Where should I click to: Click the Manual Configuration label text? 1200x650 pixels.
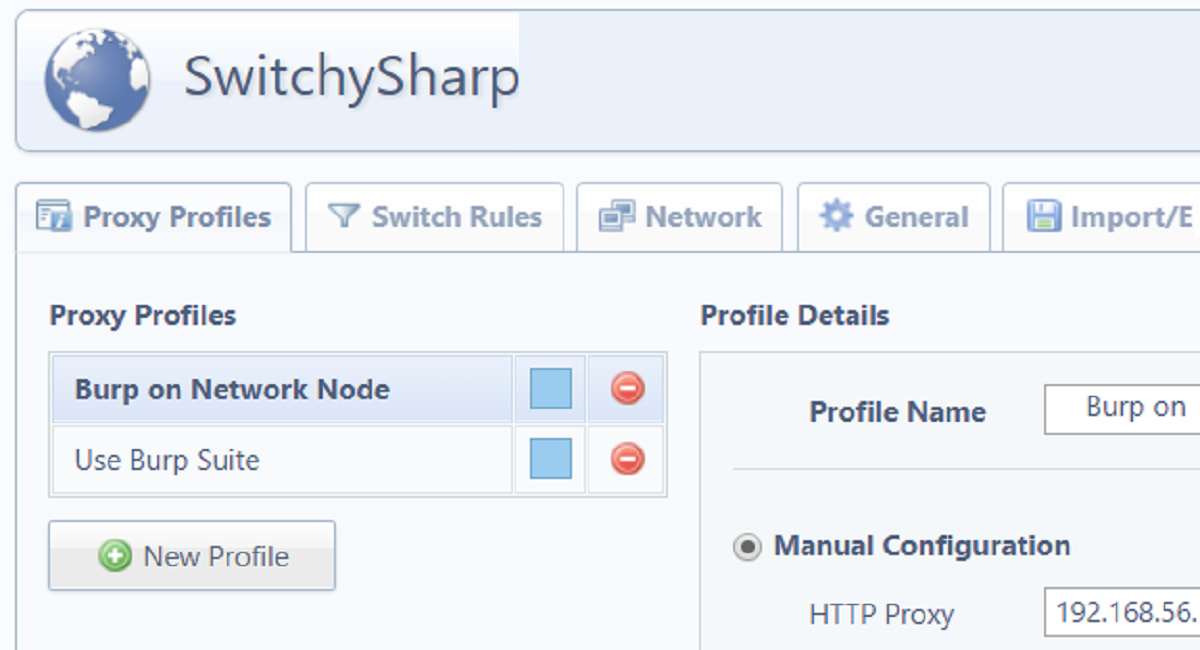click(x=922, y=546)
